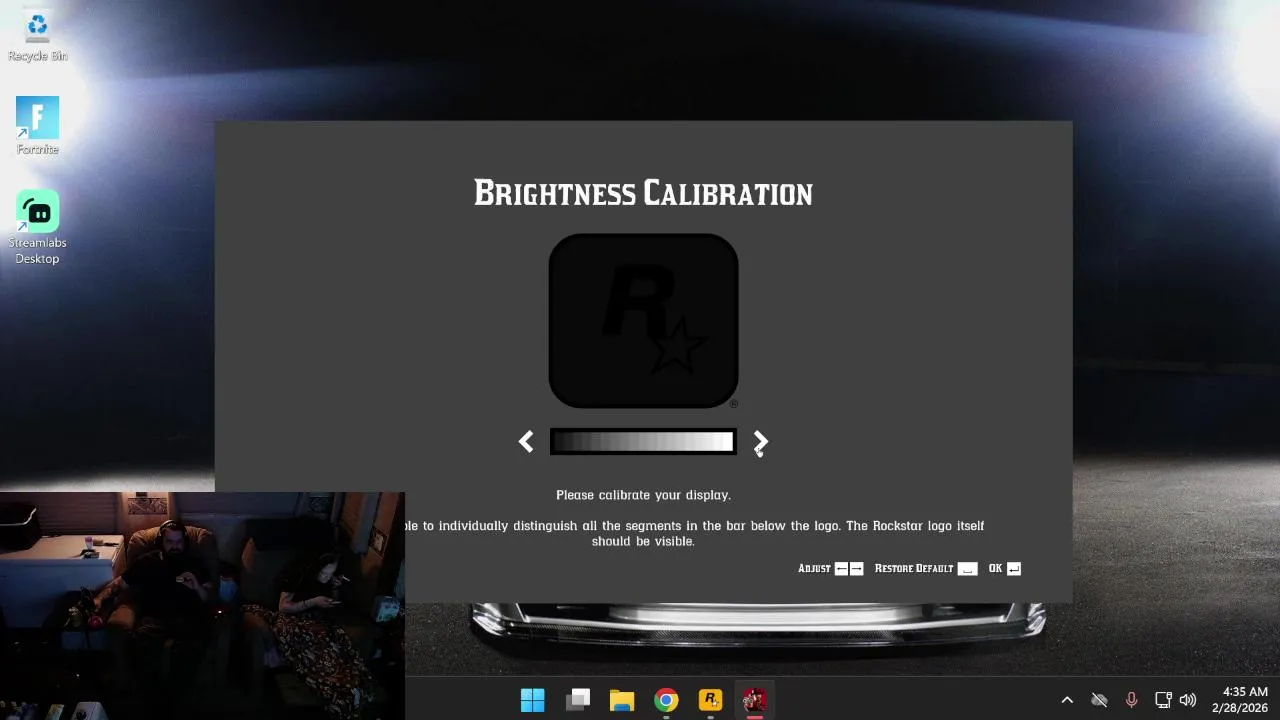The image size is (1280, 720).
Task: Open Task View in the taskbar
Action: (x=577, y=700)
